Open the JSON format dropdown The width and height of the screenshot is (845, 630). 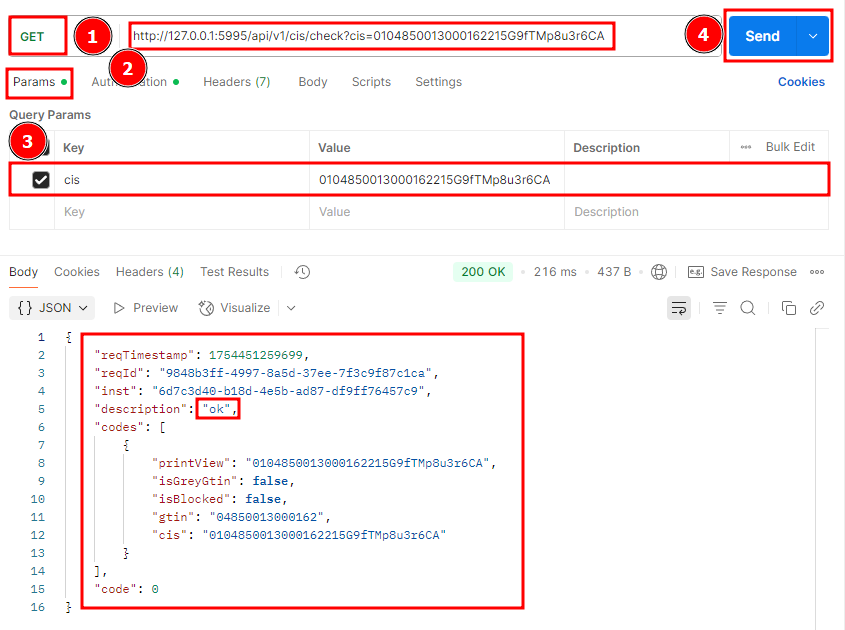[x=54, y=308]
